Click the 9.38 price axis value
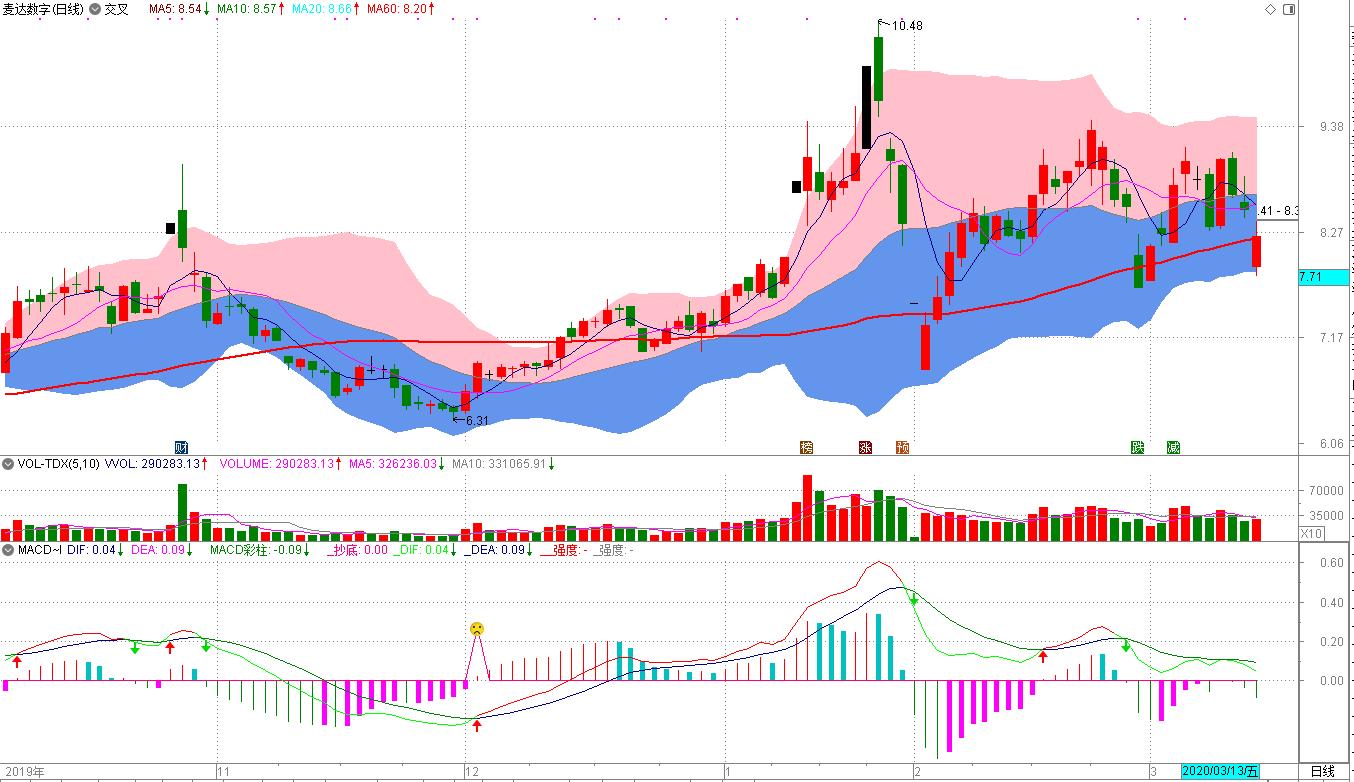The height and width of the screenshot is (782, 1354). point(1332,127)
